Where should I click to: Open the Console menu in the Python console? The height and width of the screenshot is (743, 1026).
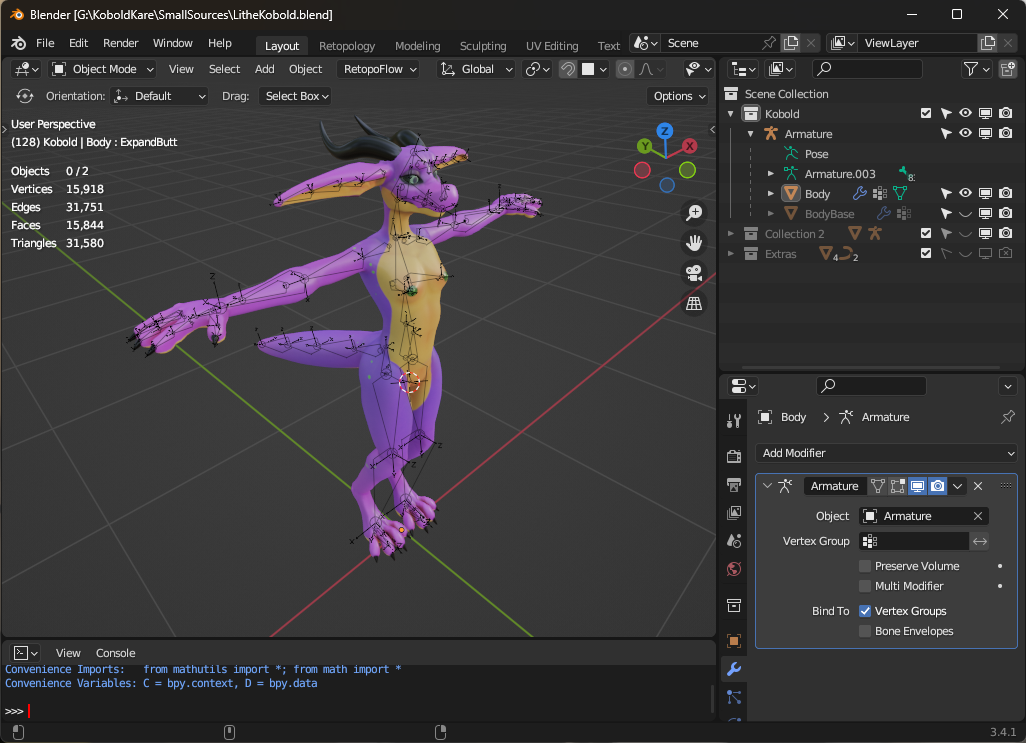[x=116, y=653]
